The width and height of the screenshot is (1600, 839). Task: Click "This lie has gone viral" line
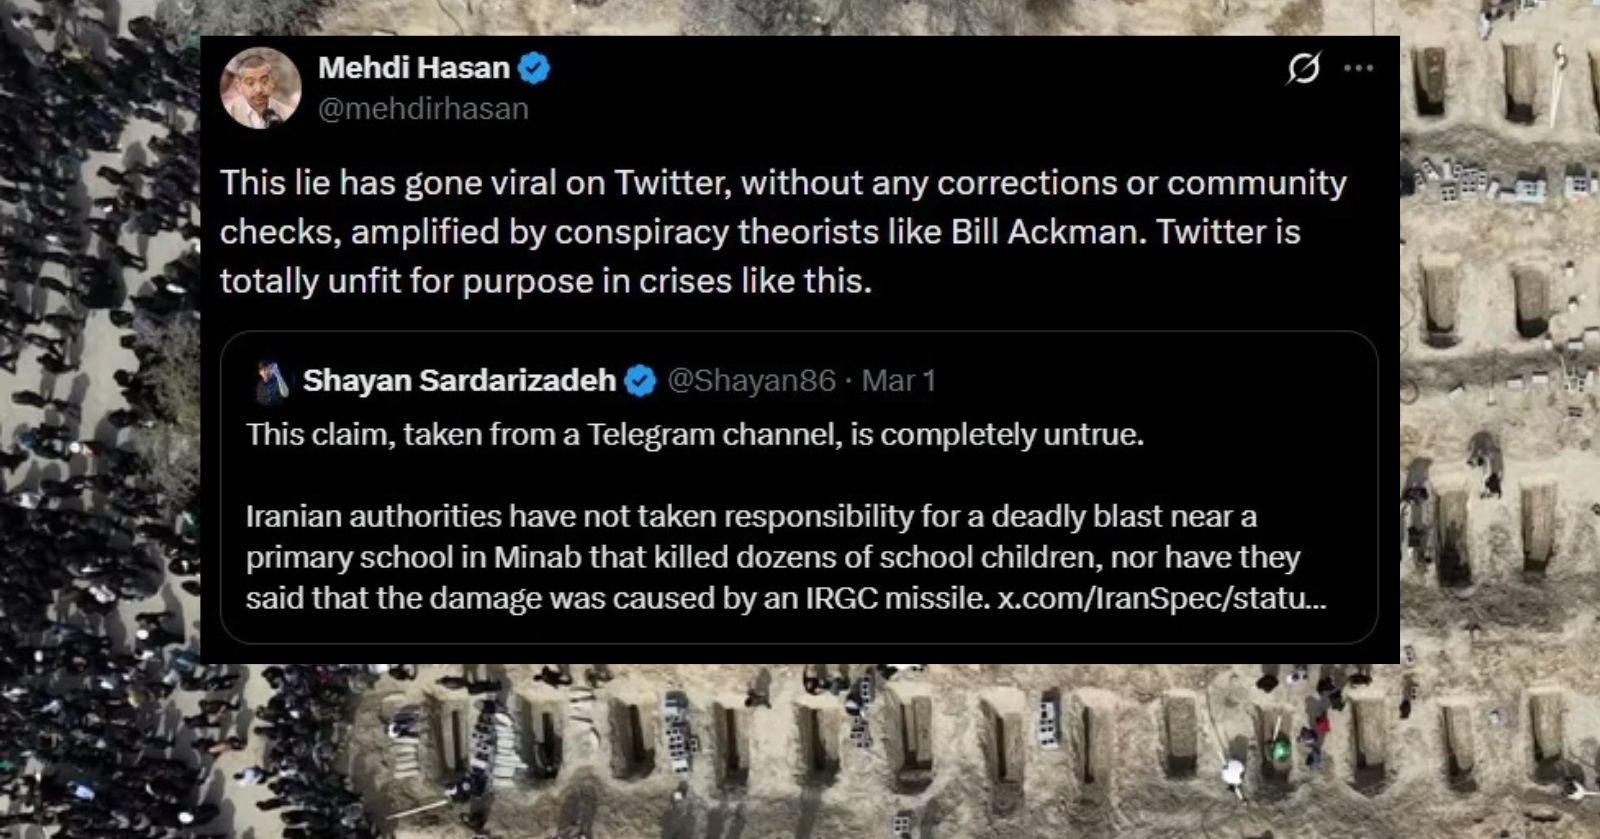click(x=783, y=183)
